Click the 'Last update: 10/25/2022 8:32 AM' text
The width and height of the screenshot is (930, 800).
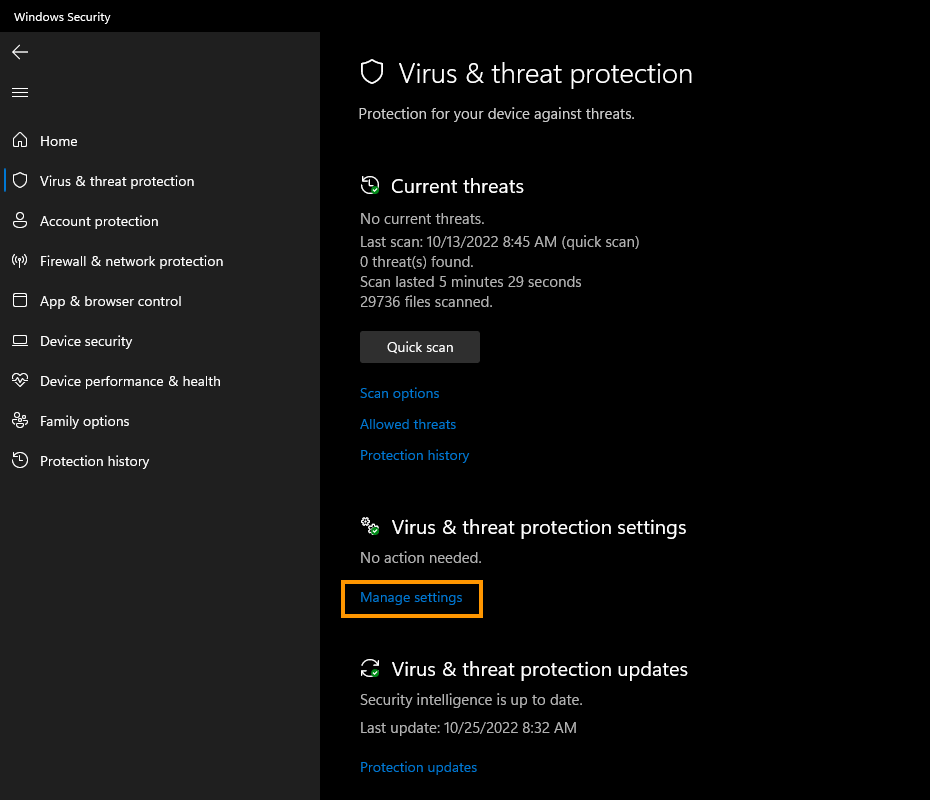click(468, 728)
